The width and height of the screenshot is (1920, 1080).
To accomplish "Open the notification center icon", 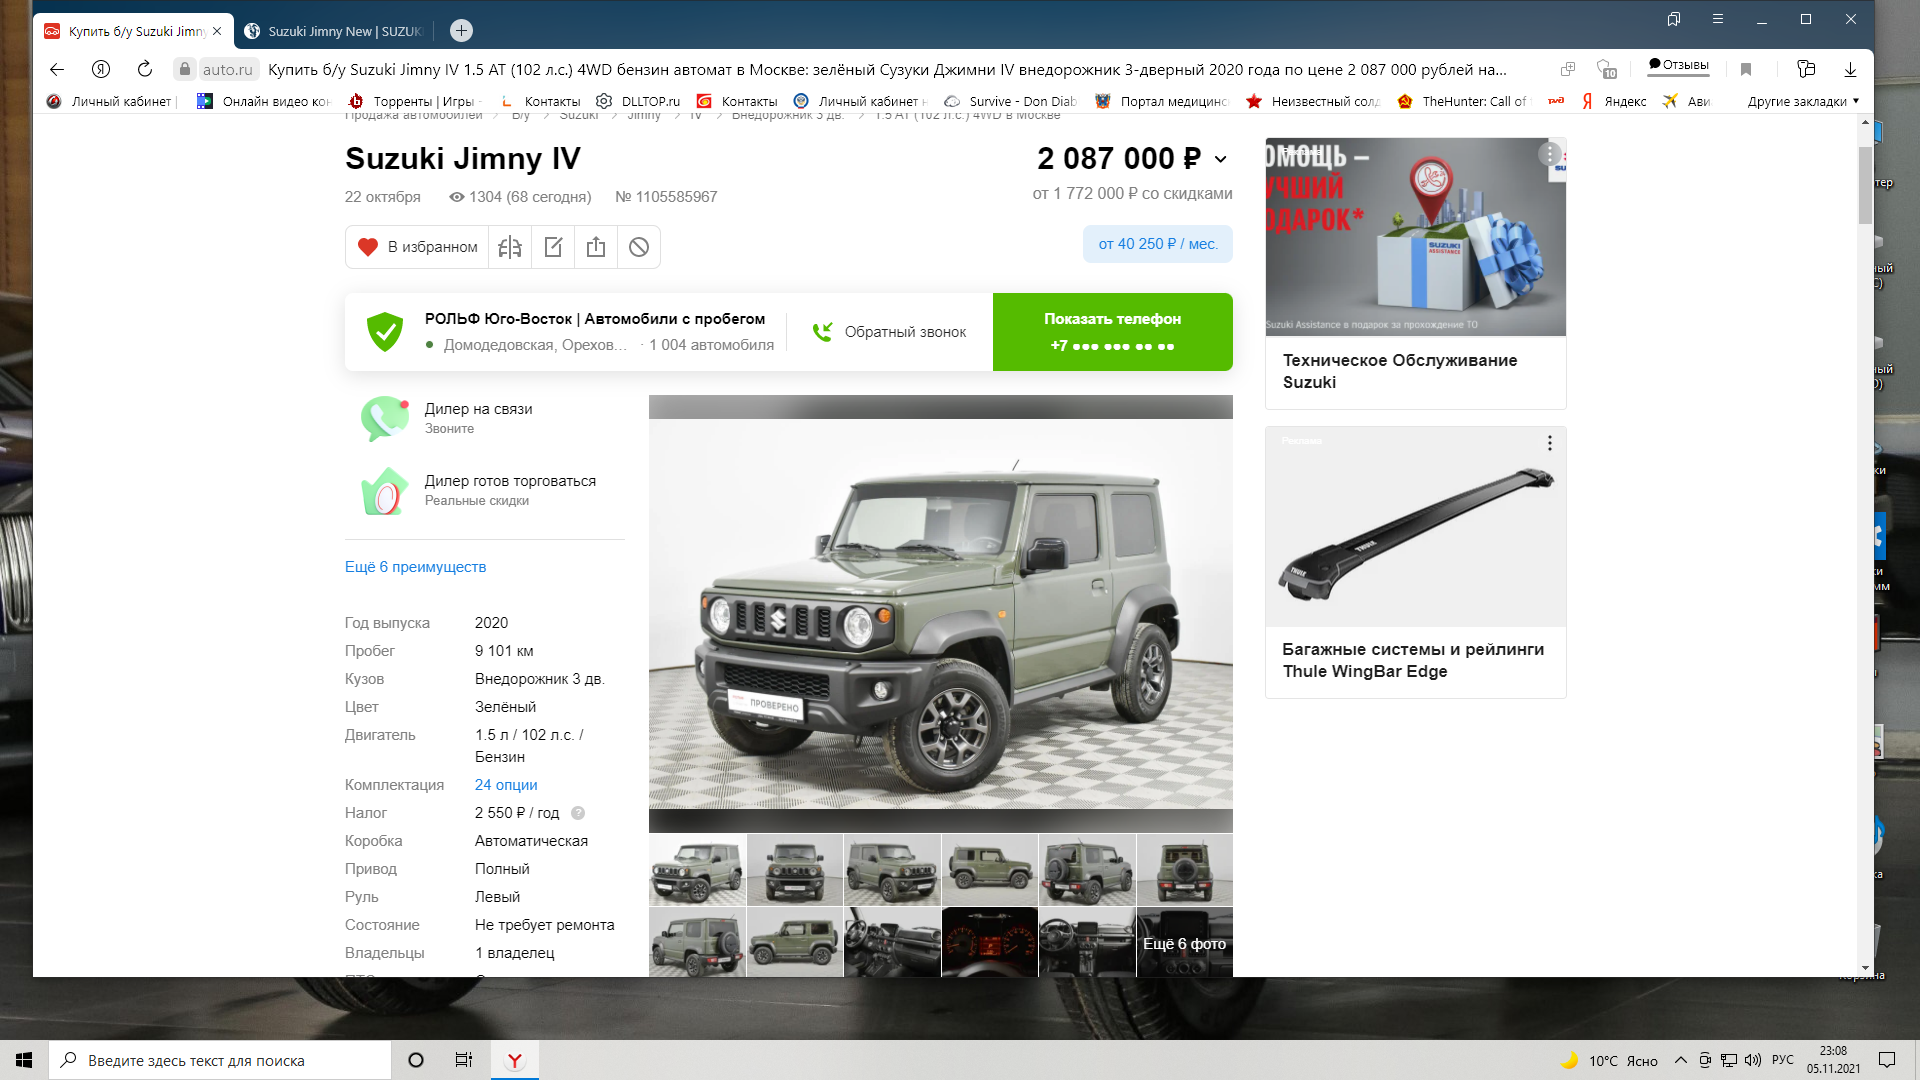I will 1887,1060.
